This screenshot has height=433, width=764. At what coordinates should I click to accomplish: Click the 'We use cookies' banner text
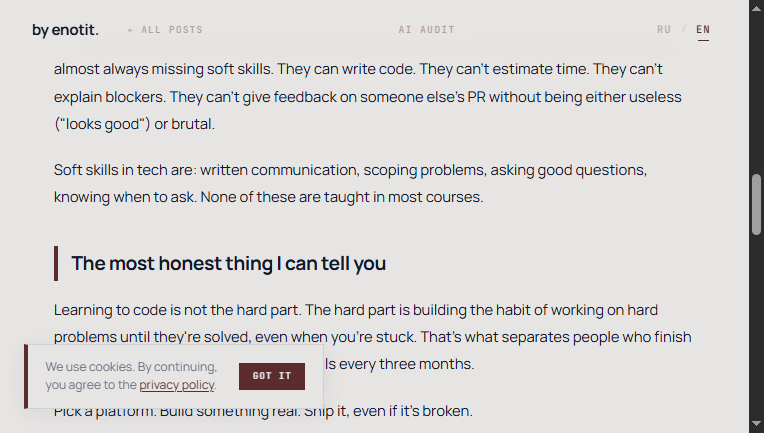tap(130, 367)
